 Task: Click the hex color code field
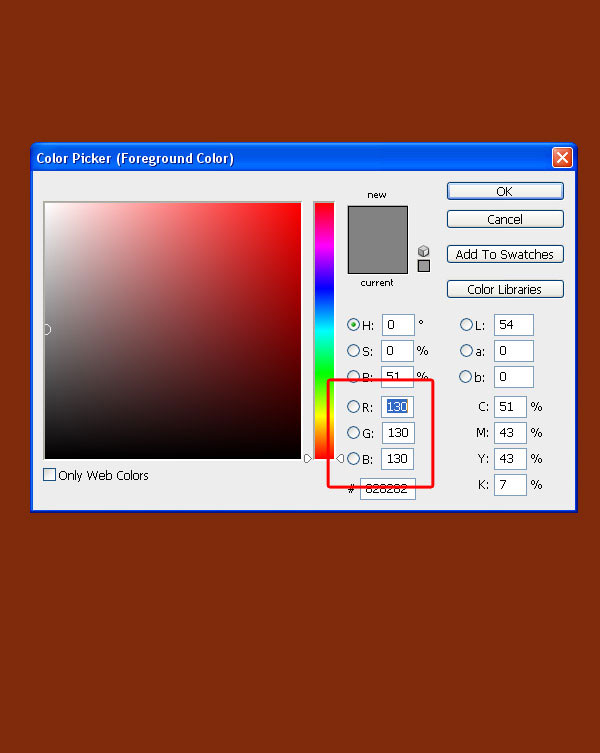tap(388, 489)
